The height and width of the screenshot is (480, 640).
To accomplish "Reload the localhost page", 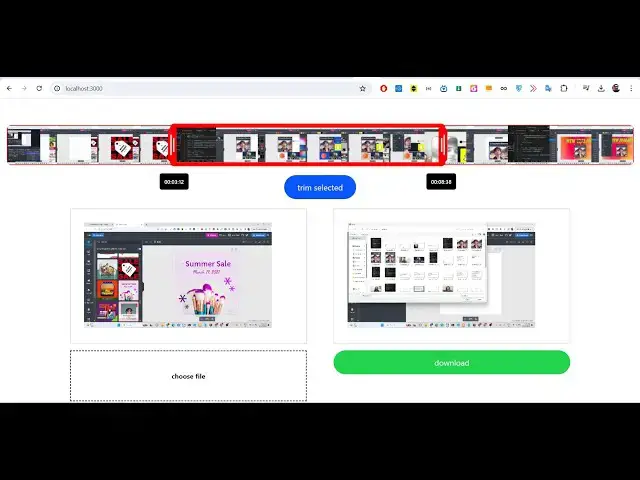I will click(x=39, y=88).
